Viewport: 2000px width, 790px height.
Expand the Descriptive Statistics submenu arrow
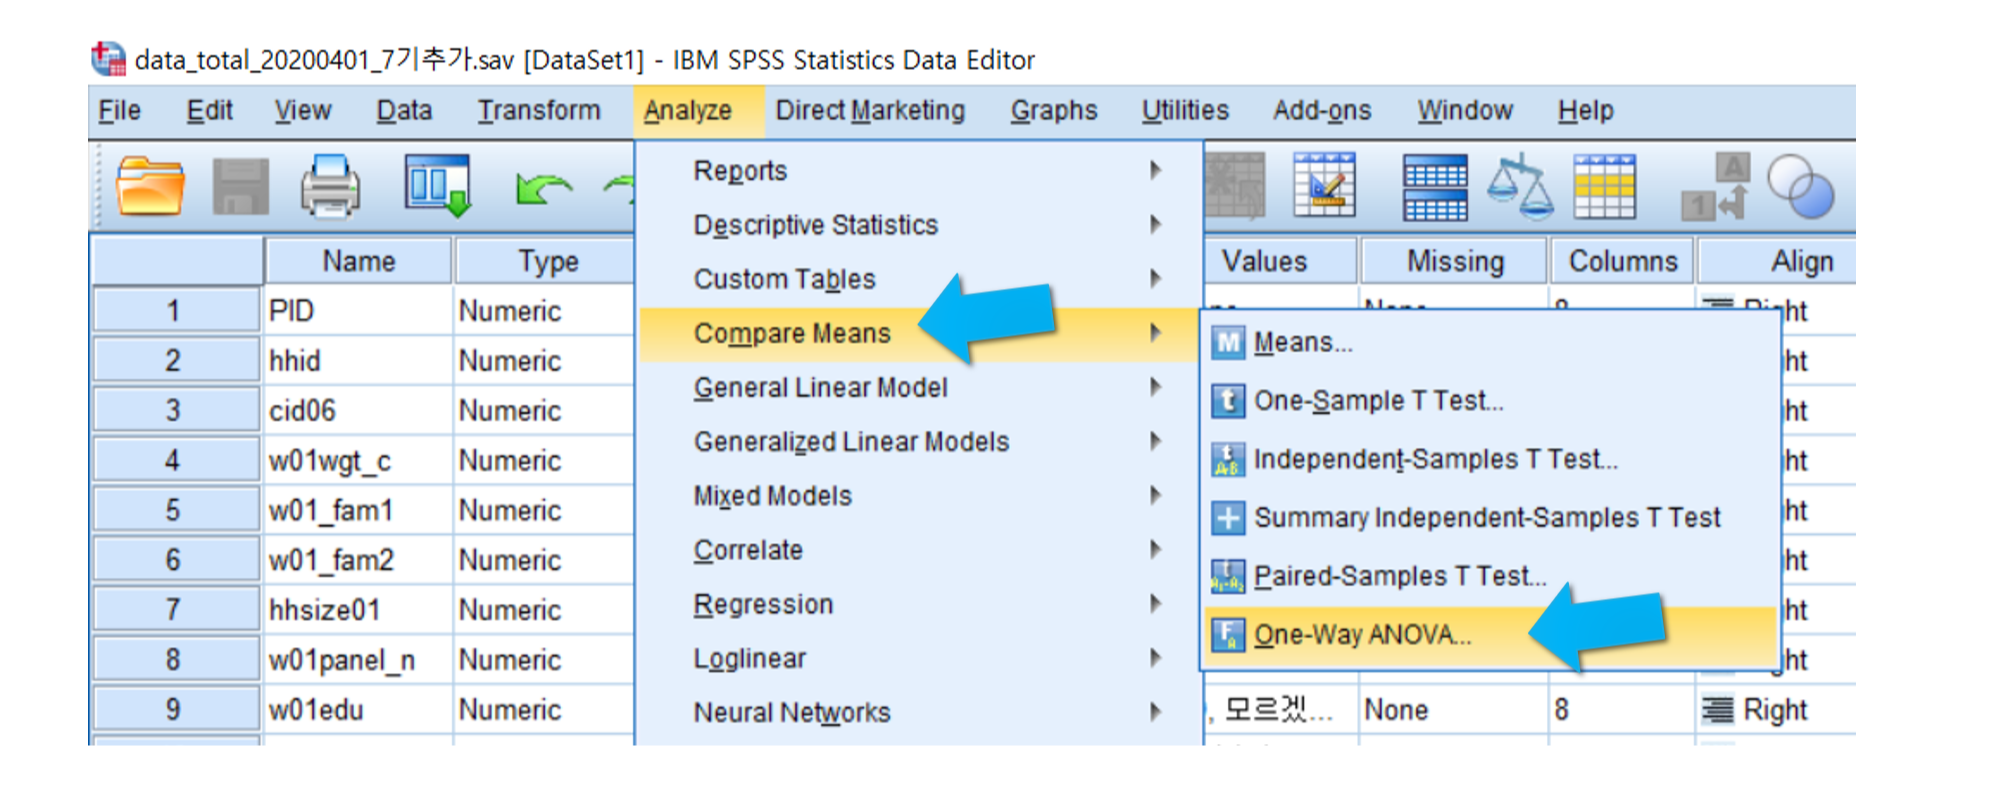pyautogui.click(x=1155, y=224)
